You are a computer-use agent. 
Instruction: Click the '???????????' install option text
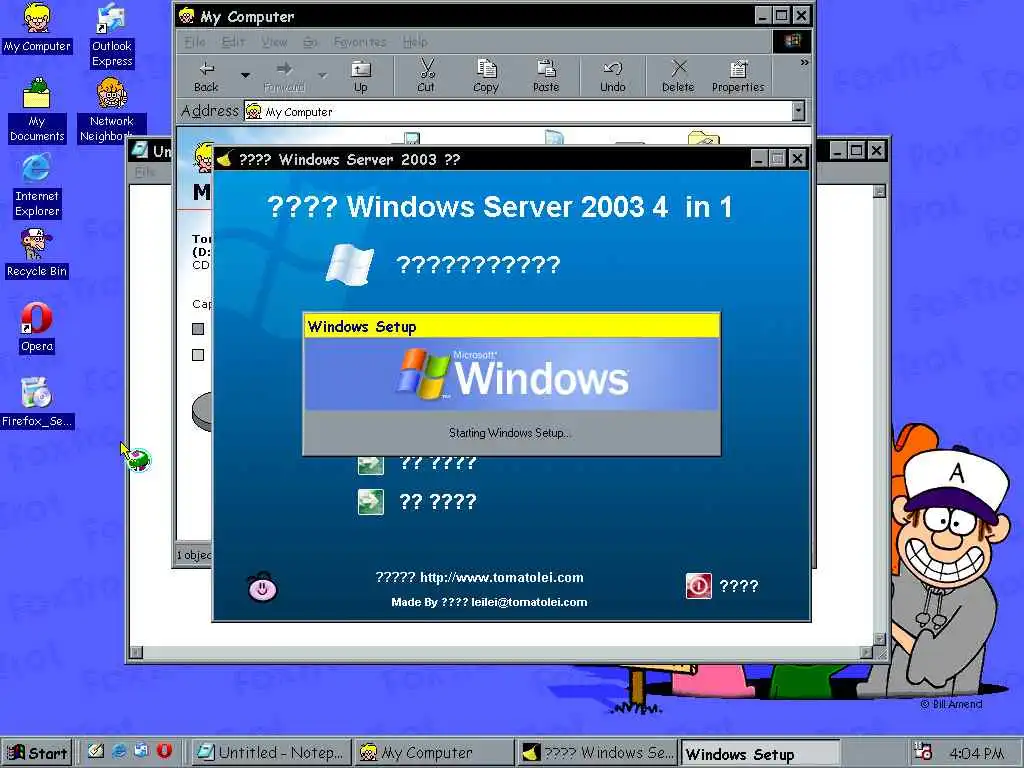click(x=478, y=265)
